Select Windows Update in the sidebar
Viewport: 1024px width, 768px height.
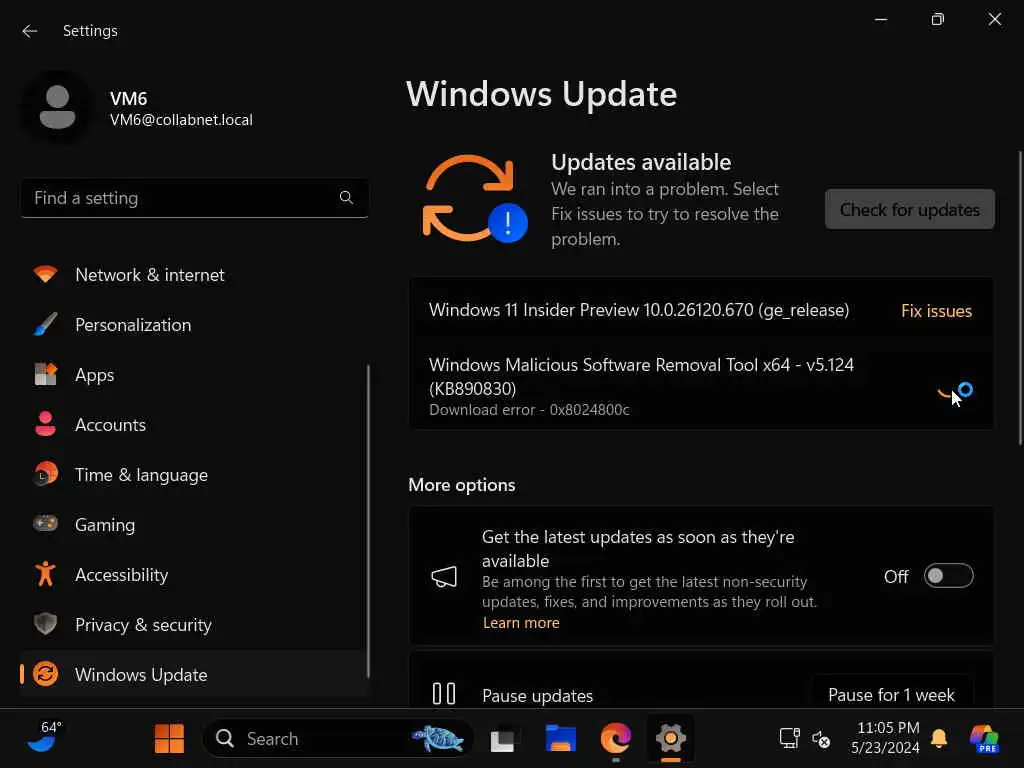pyautogui.click(x=195, y=674)
